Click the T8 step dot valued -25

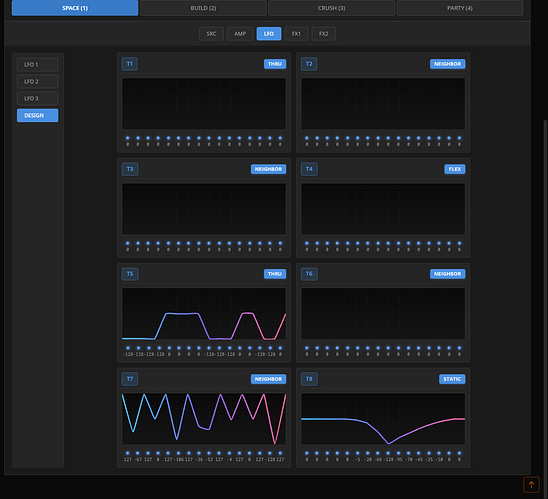[429, 453]
